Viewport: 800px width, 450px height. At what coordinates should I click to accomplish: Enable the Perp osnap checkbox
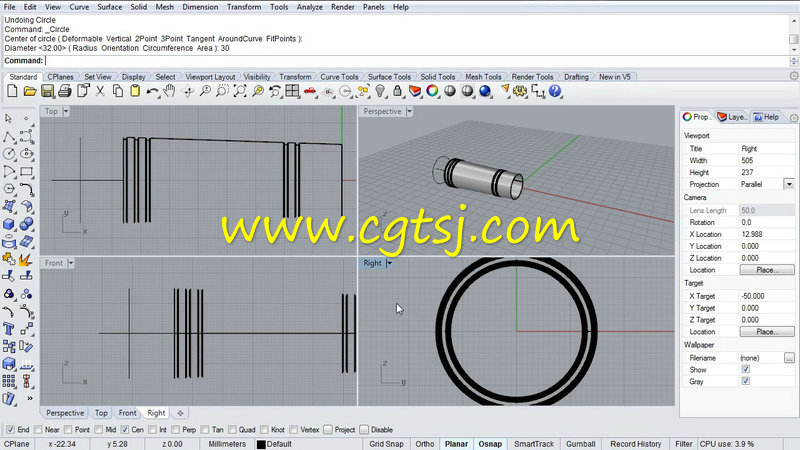(x=176, y=430)
